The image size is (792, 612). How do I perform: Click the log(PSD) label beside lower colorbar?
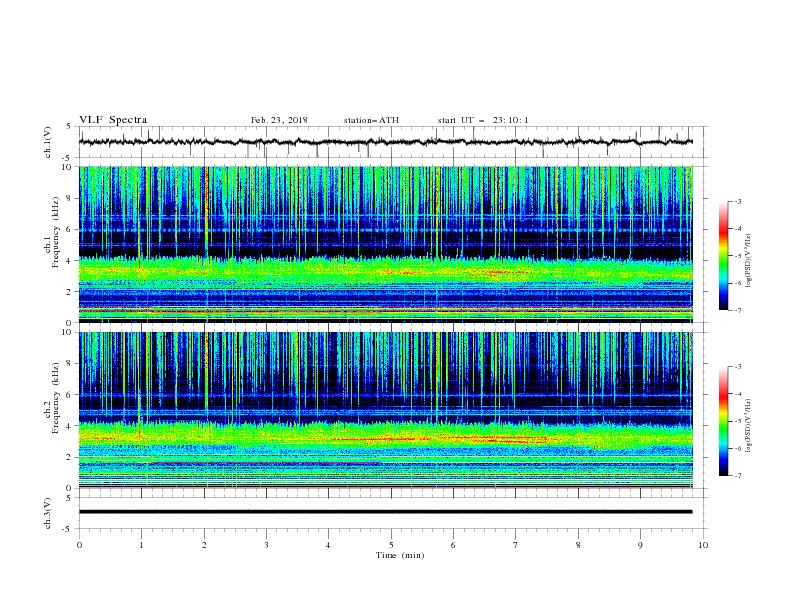click(x=748, y=426)
